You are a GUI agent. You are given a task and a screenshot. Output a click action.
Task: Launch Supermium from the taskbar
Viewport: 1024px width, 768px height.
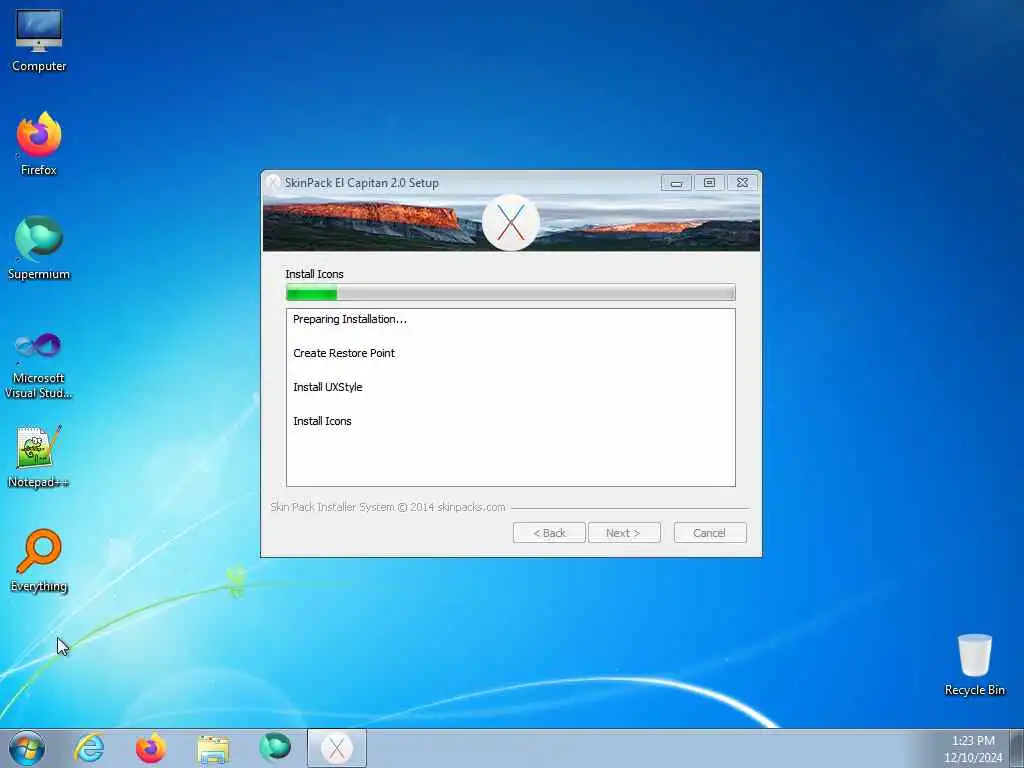275,748
